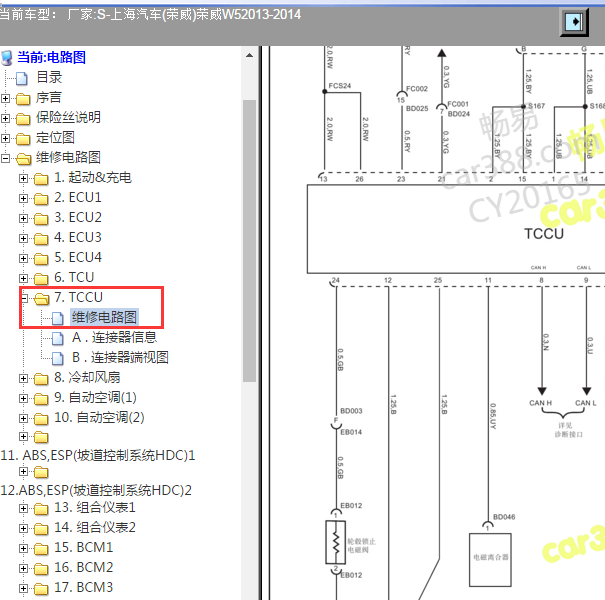Expand the 序言 tree node
The width and height of the screenshot is (605, 600).
[5, 98]
